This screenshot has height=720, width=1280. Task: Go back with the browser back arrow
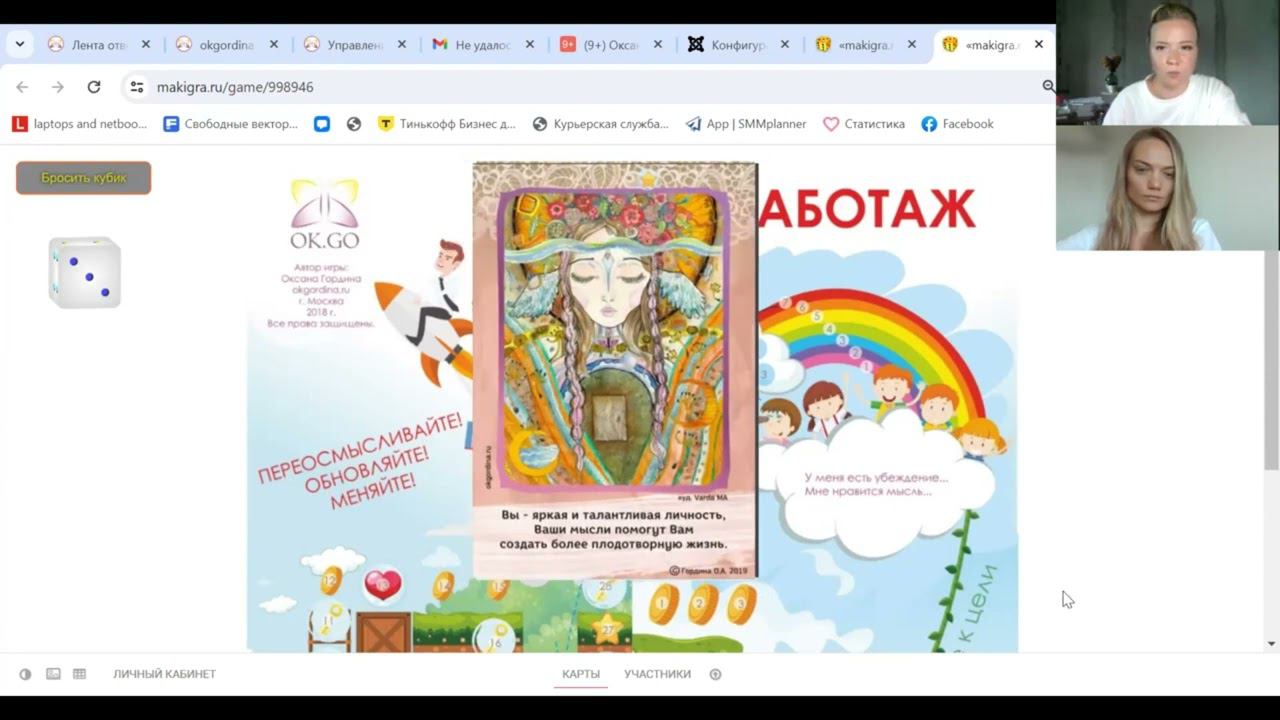tap(22, 87)
